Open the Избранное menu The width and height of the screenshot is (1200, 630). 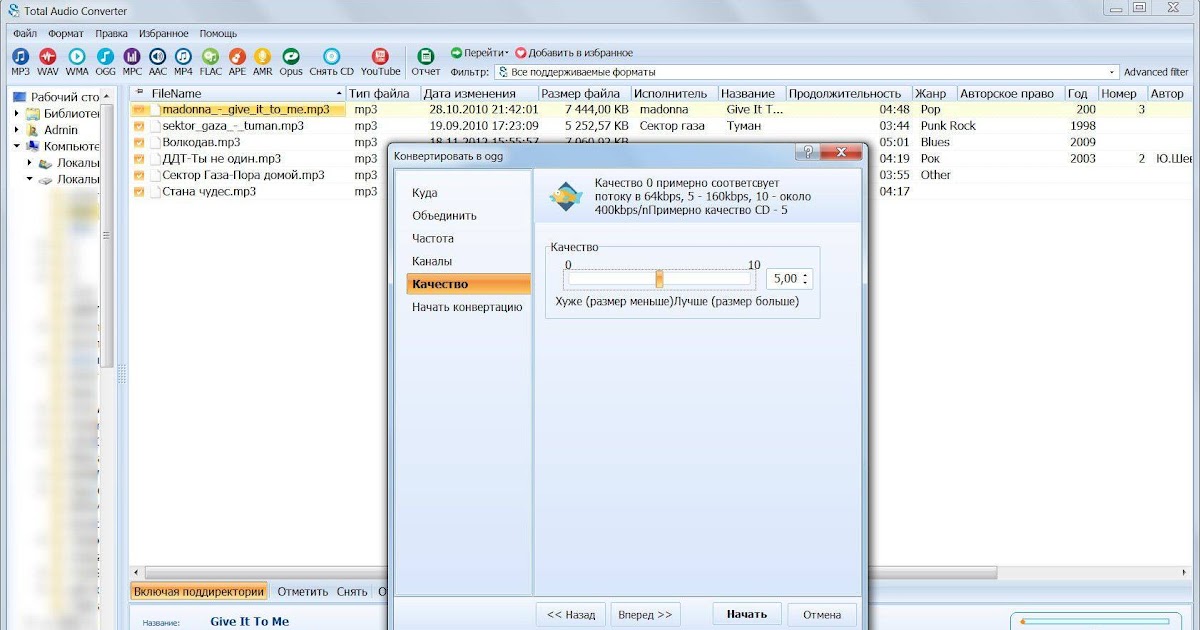(165, 33)
